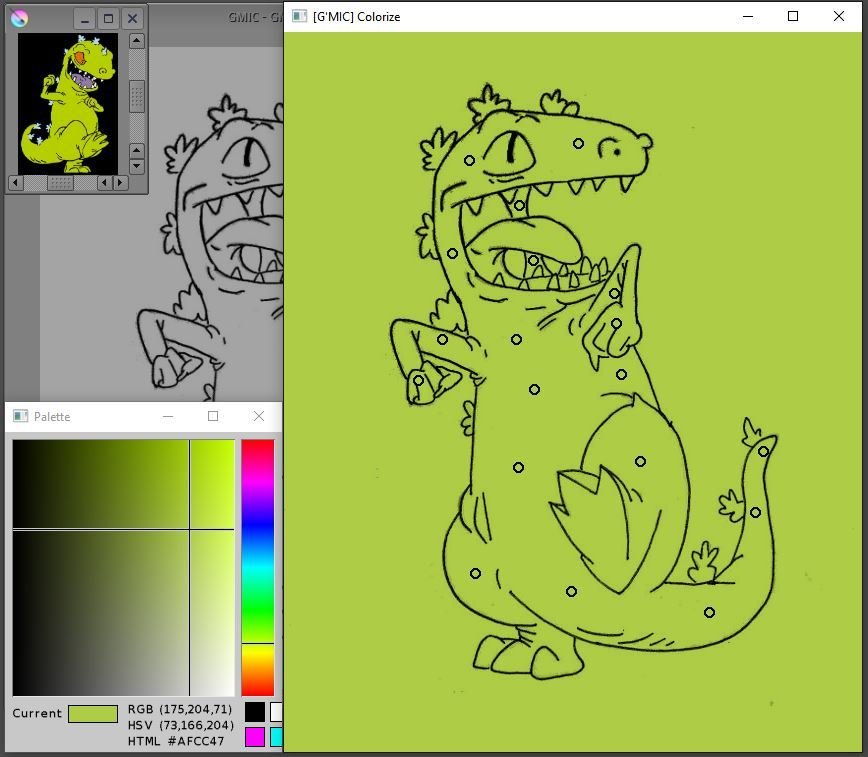Image resolution: width=868 pixels, height=757 pixels.
Task: Close the small dinosaur preview window
Action: pos(132,19)
